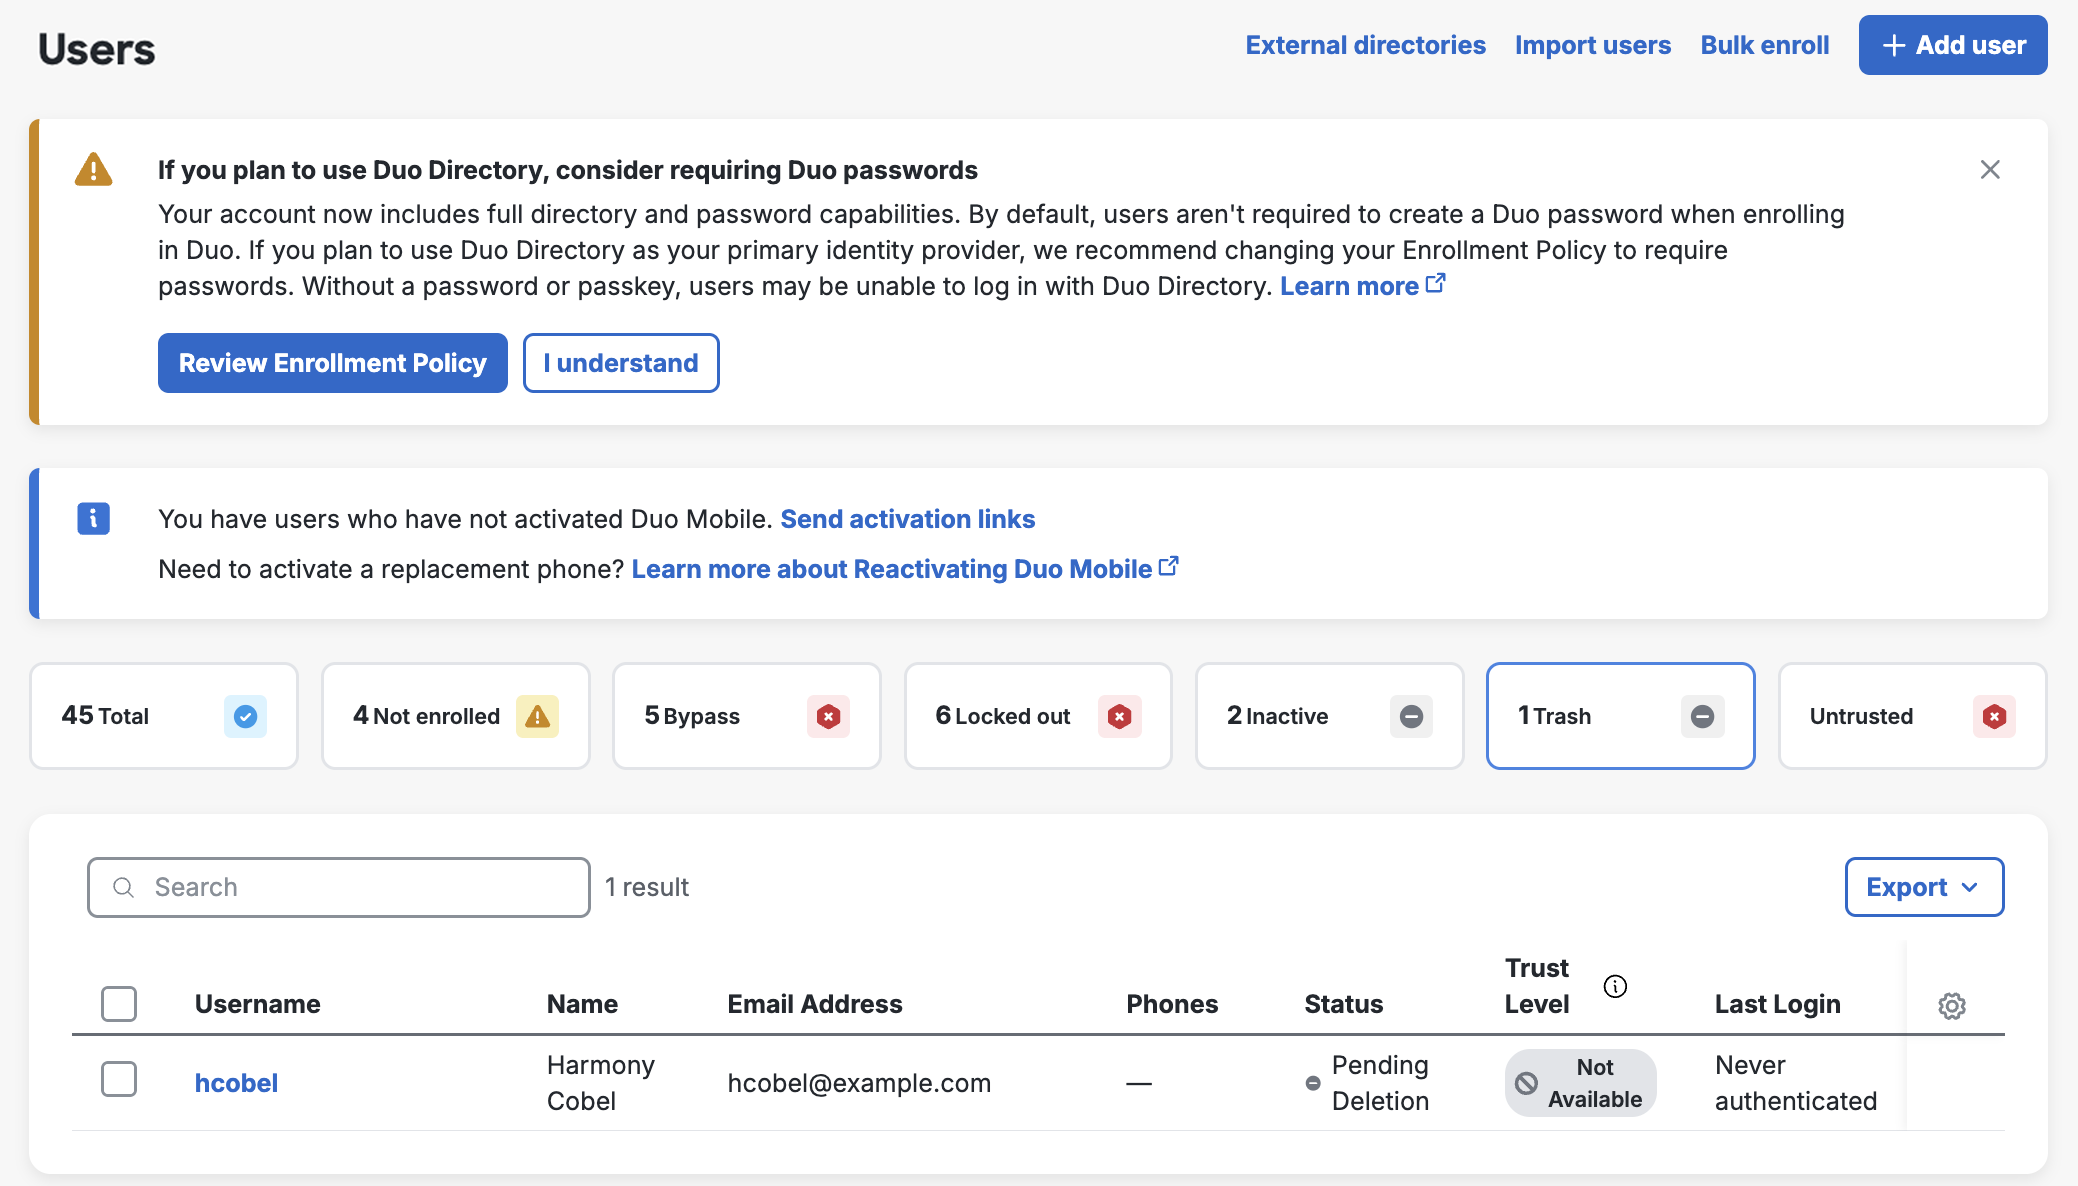
Task: Click the warning icon on Not enrolled card
Action: click(x=537, y=716)
